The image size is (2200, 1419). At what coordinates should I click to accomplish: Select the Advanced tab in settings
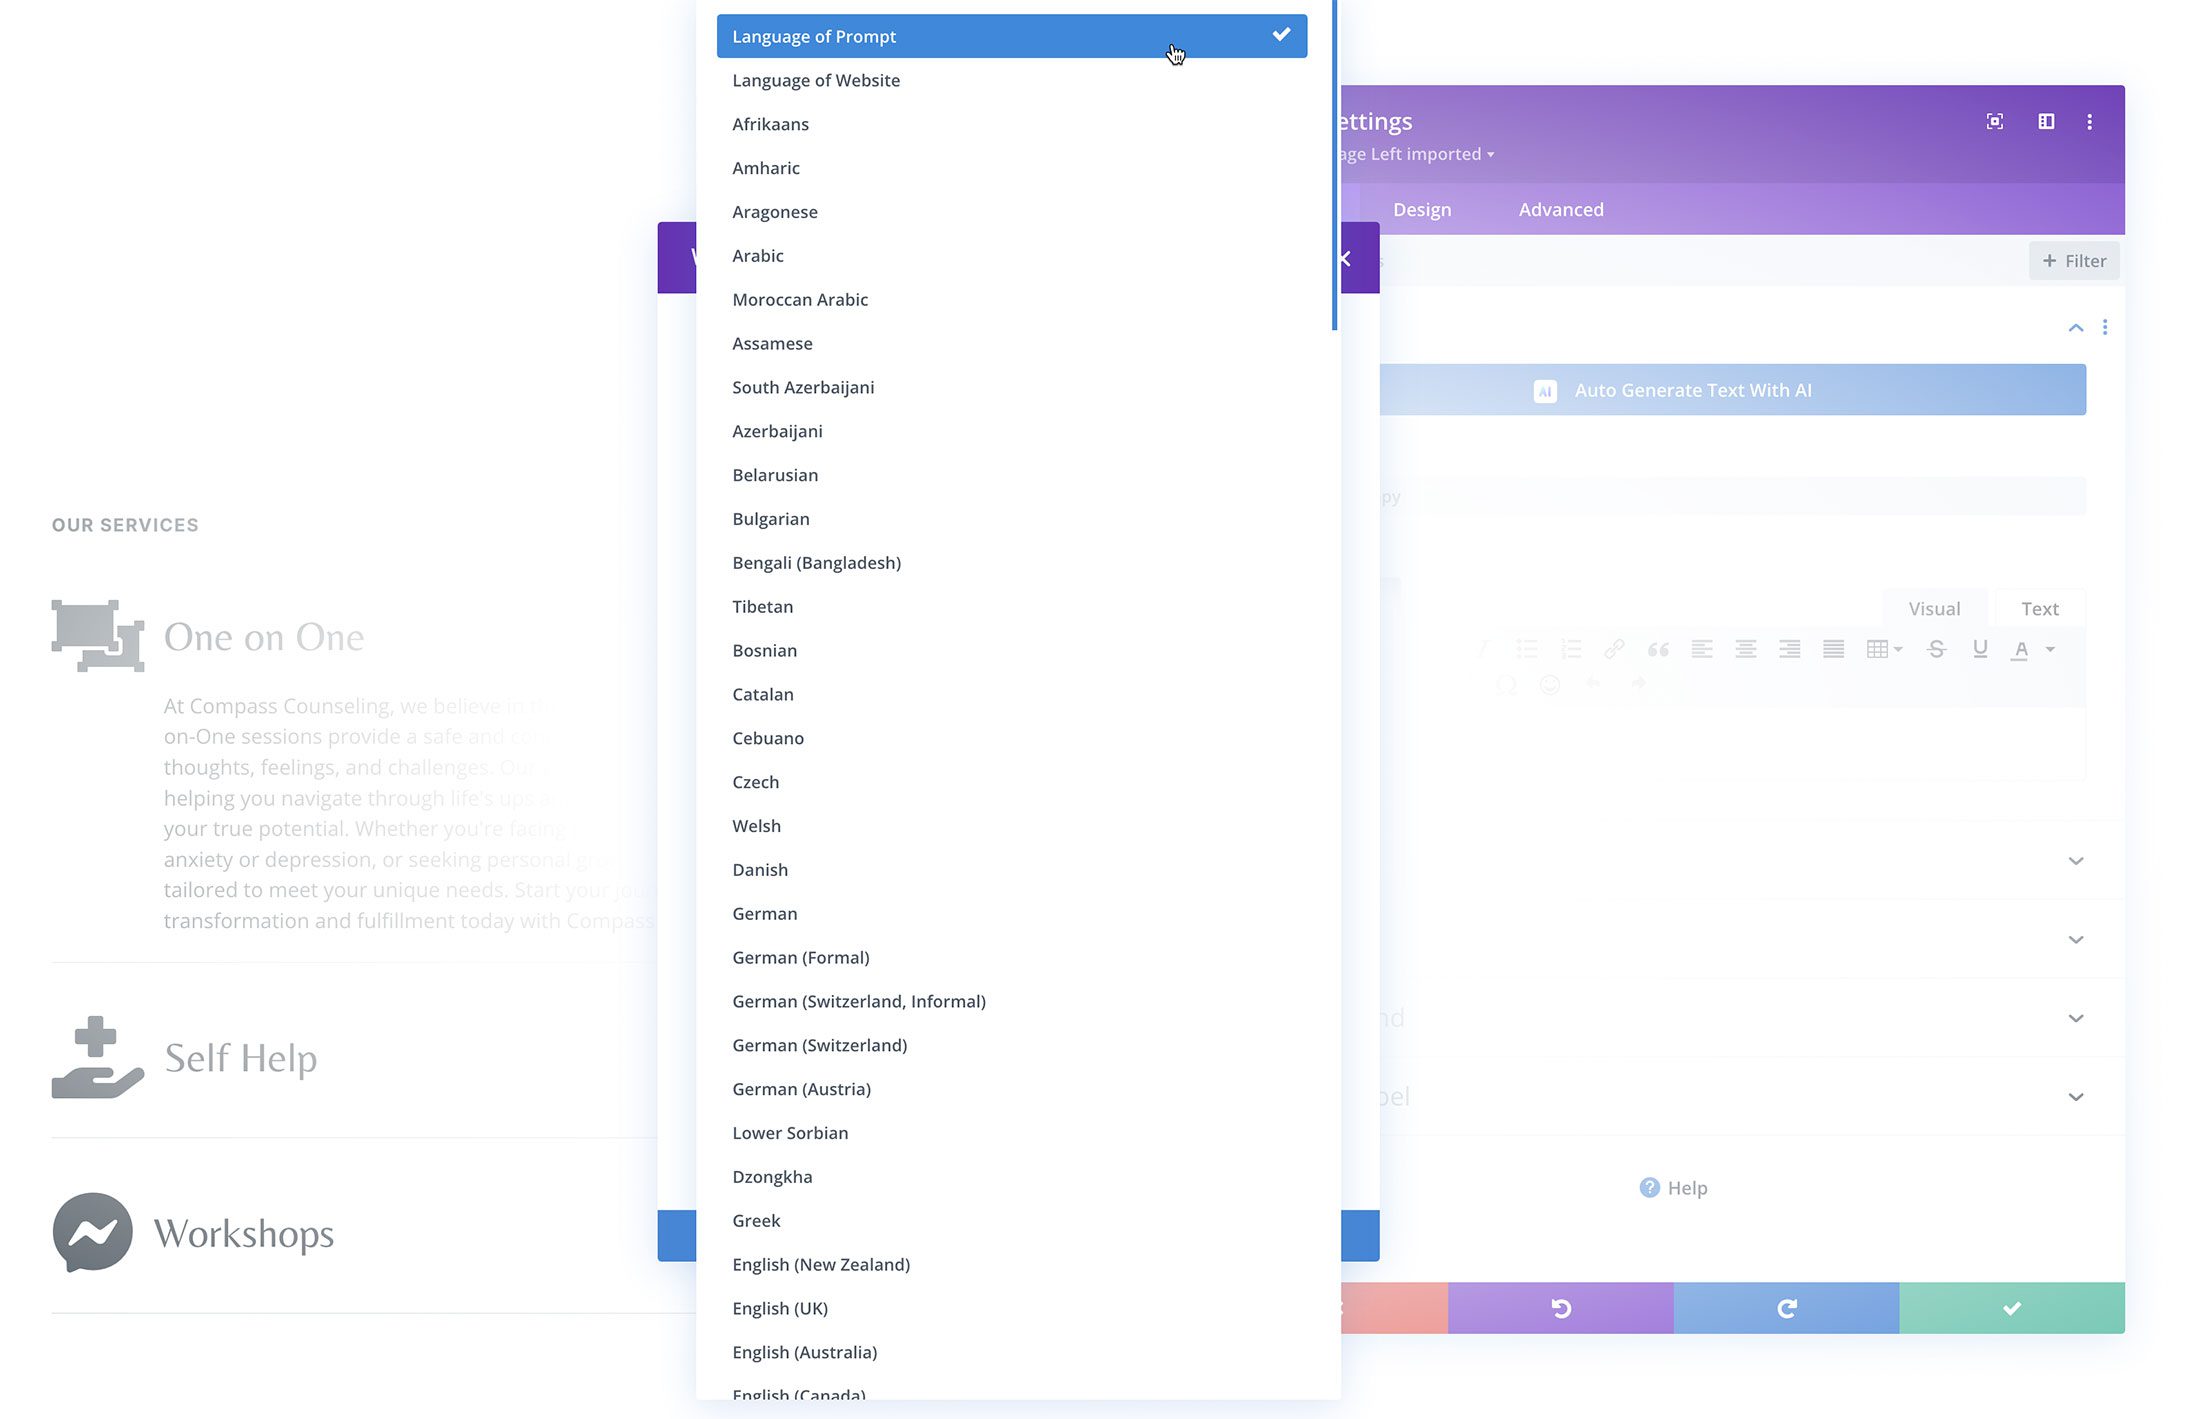point(1559,208)
